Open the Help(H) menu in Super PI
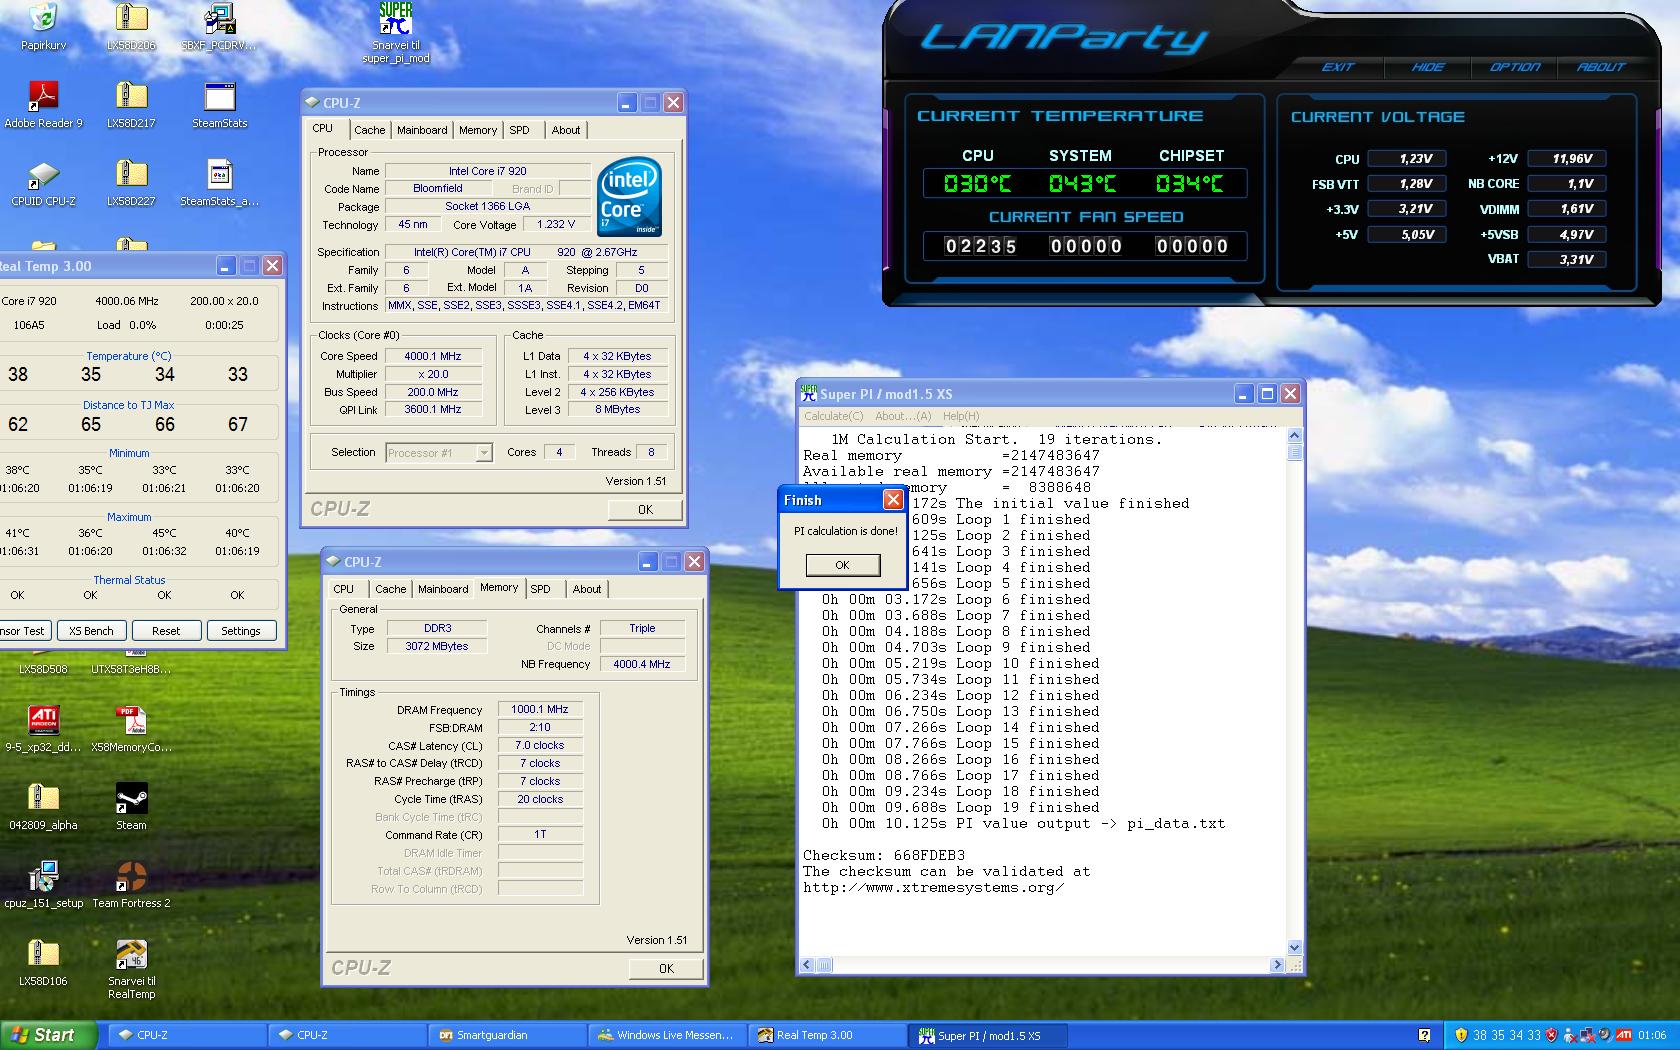The width and height of the screenshot is (1680, 1050). (x=961, y=416)
